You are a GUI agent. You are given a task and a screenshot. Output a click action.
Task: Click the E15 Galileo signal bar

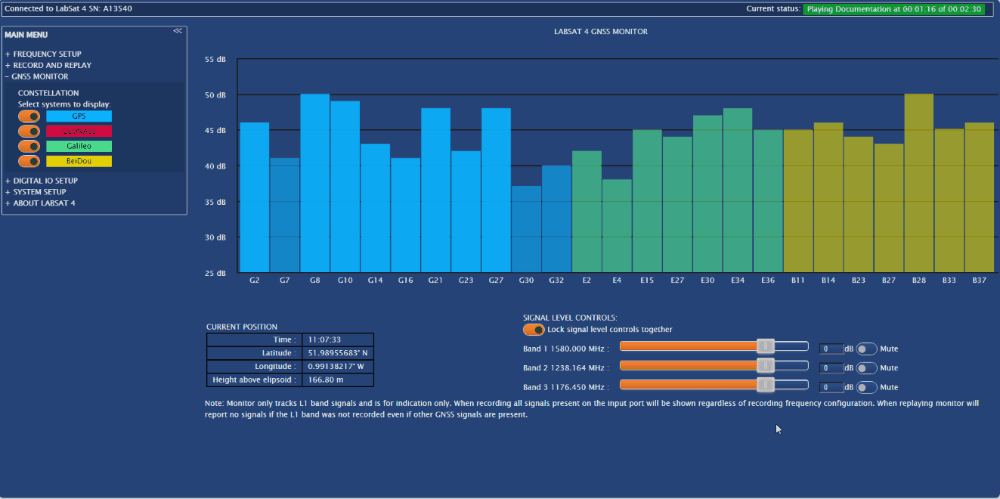click(647, 201)
